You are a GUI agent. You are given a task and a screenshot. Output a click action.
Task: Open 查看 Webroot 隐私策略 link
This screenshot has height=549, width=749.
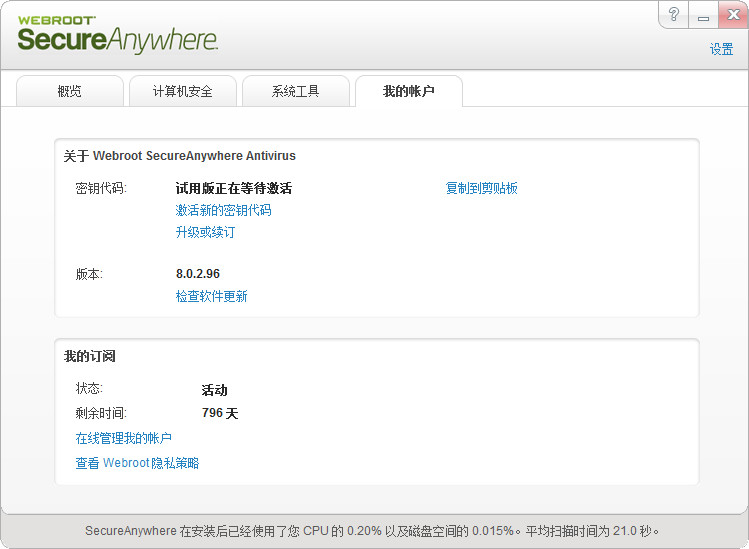point(137,463)
